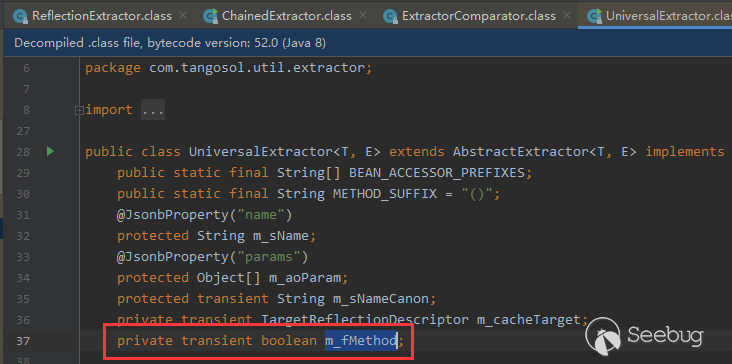Expand the folded import block
The height and width of the screenshot is (364, 732).
79,111
